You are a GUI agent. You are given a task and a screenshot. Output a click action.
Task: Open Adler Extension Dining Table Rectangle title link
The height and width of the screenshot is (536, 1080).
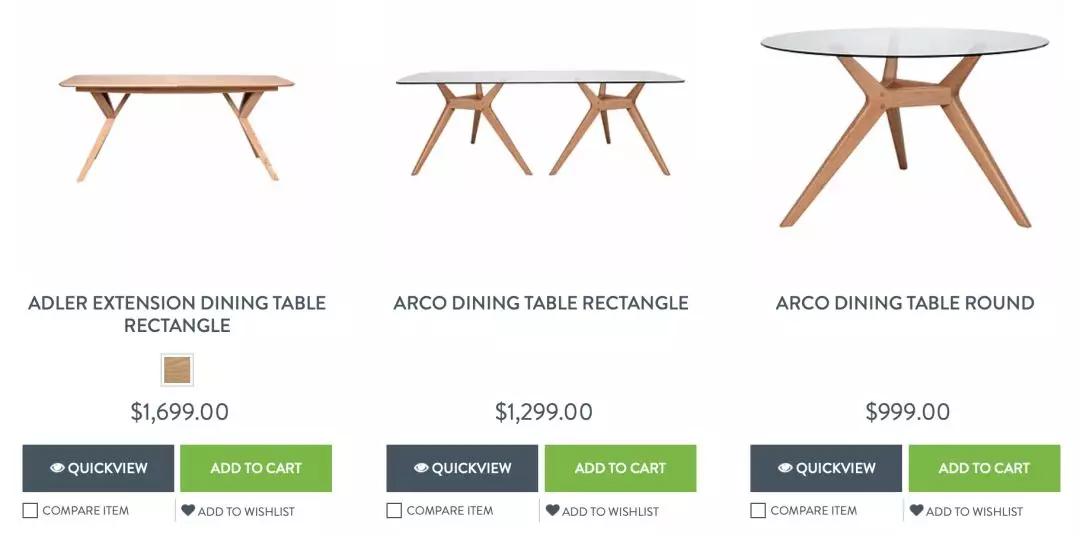coord(177,314)
